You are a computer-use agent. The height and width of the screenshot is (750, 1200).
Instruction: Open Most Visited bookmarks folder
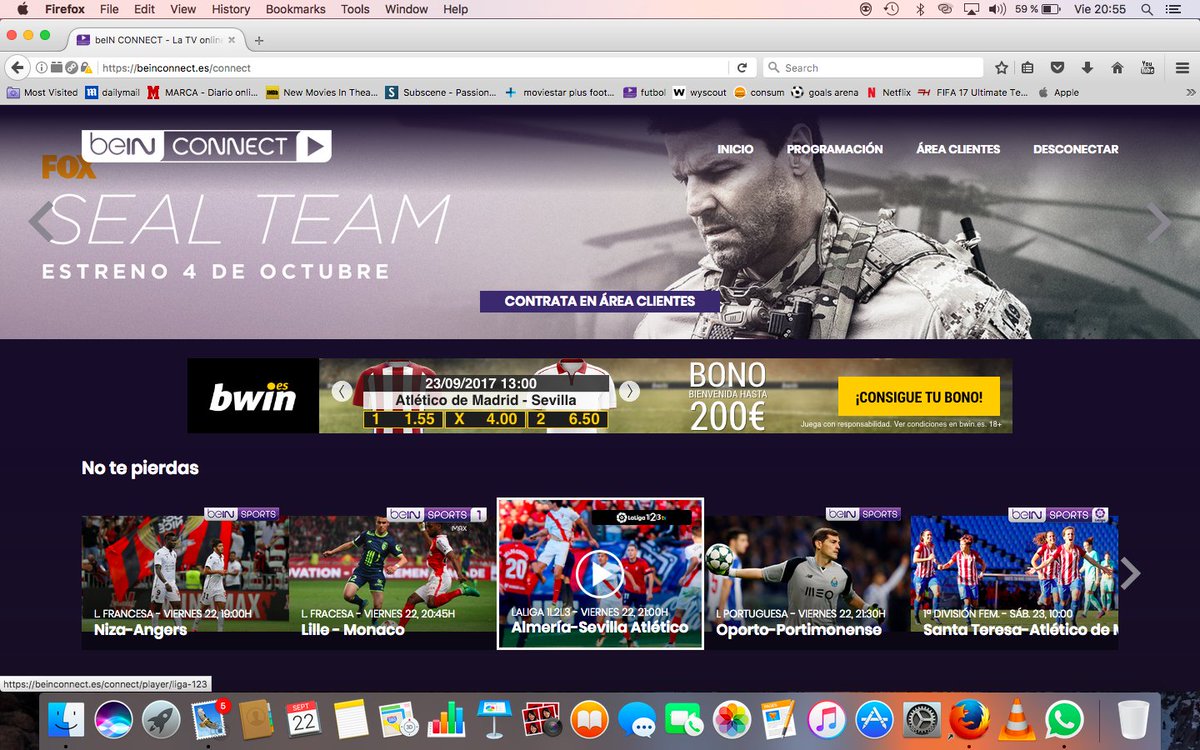click(x=42, y=92)
